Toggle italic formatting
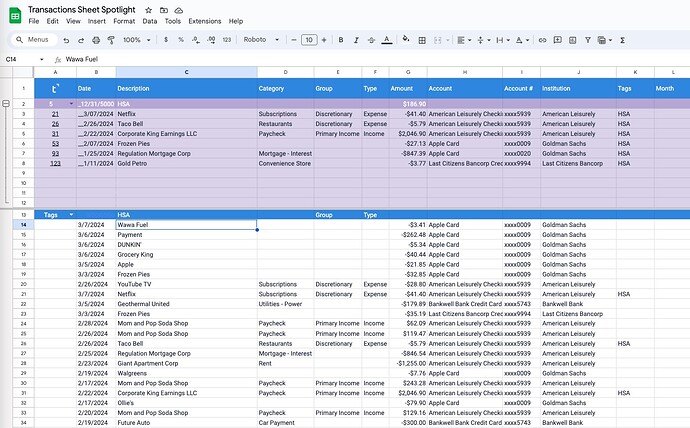690x428 pixels. tap(356, 40)
